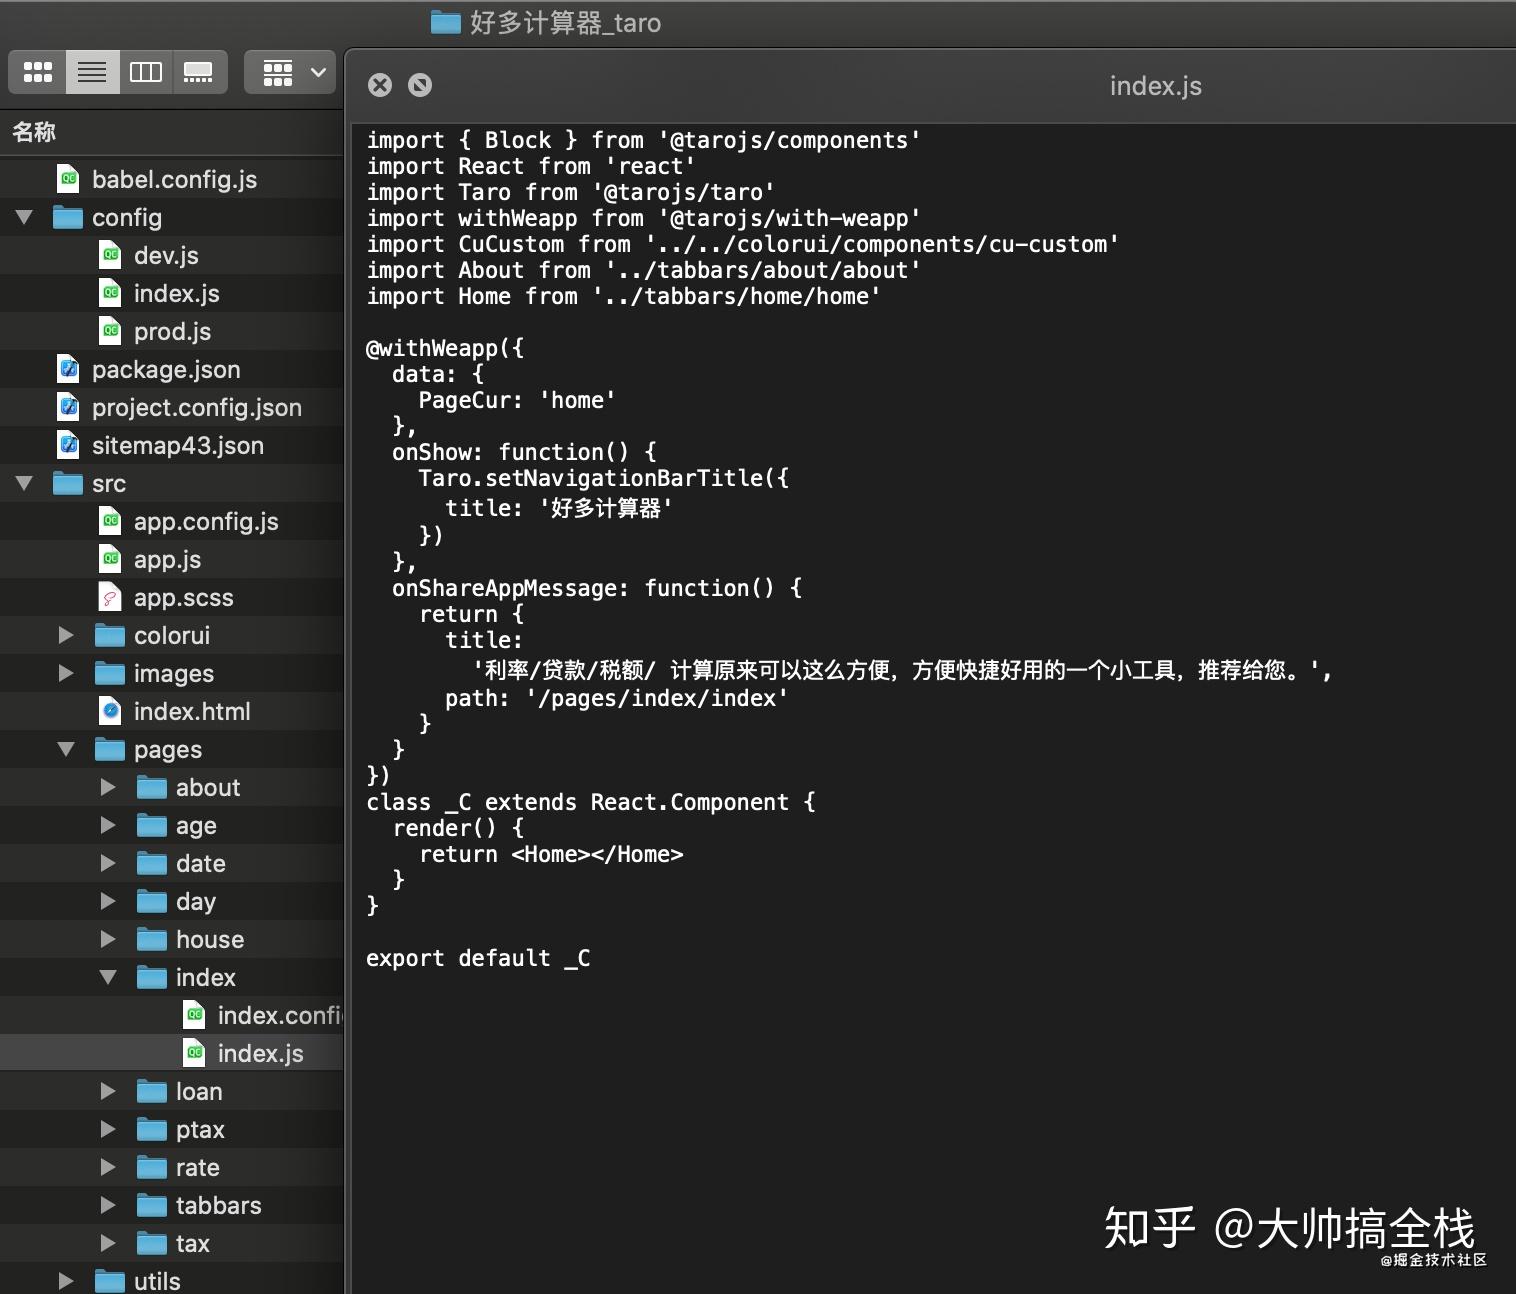The height and width of the screenshot is (1294, 1516).
Task: Click the colorui folder icon
Action: (x=109, y=635)
